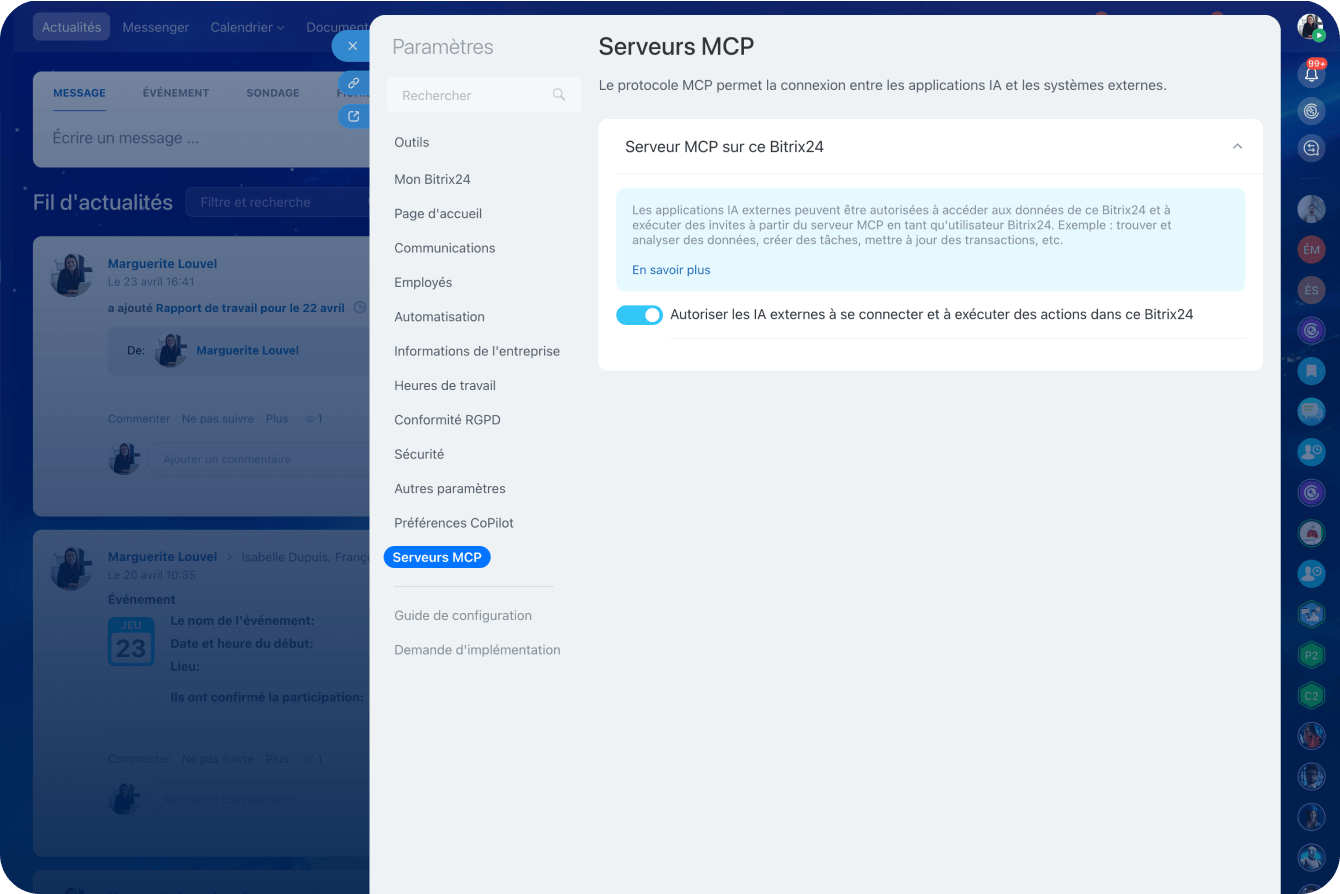Select the MESSAGE tab in post composer
The height and width of the screenshot is (894, 1340).
[x=79, y=93]
